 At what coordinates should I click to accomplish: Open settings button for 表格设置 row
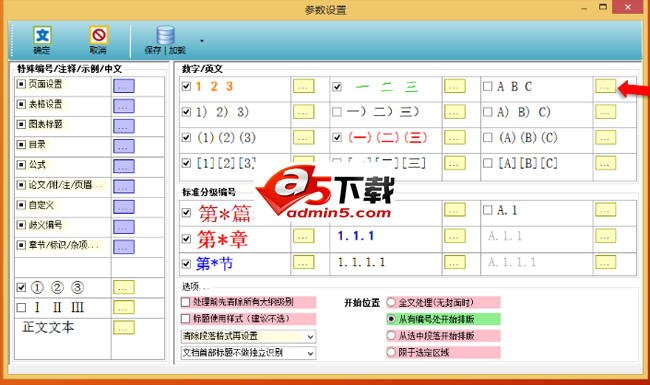(x=124, y=106)
